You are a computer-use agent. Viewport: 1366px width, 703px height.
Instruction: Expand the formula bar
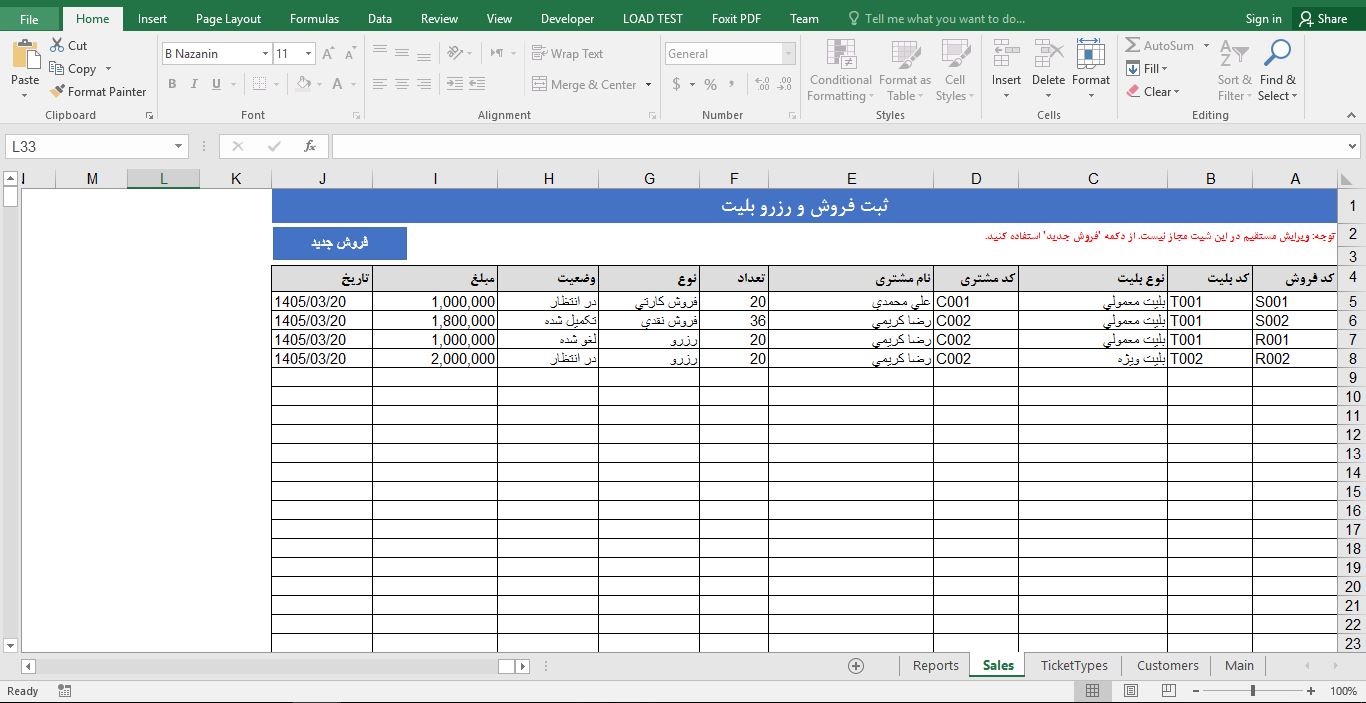click(1353, 146)
